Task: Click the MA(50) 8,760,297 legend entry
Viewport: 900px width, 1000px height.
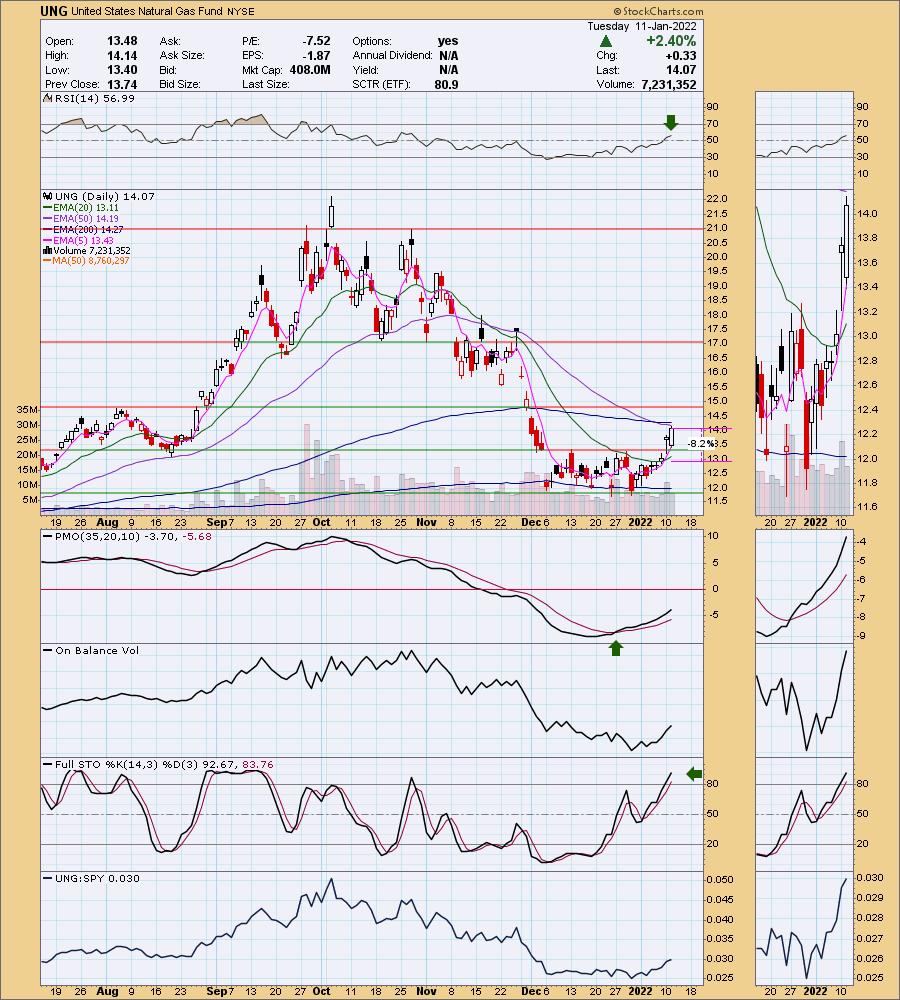Action: [86, 261]
